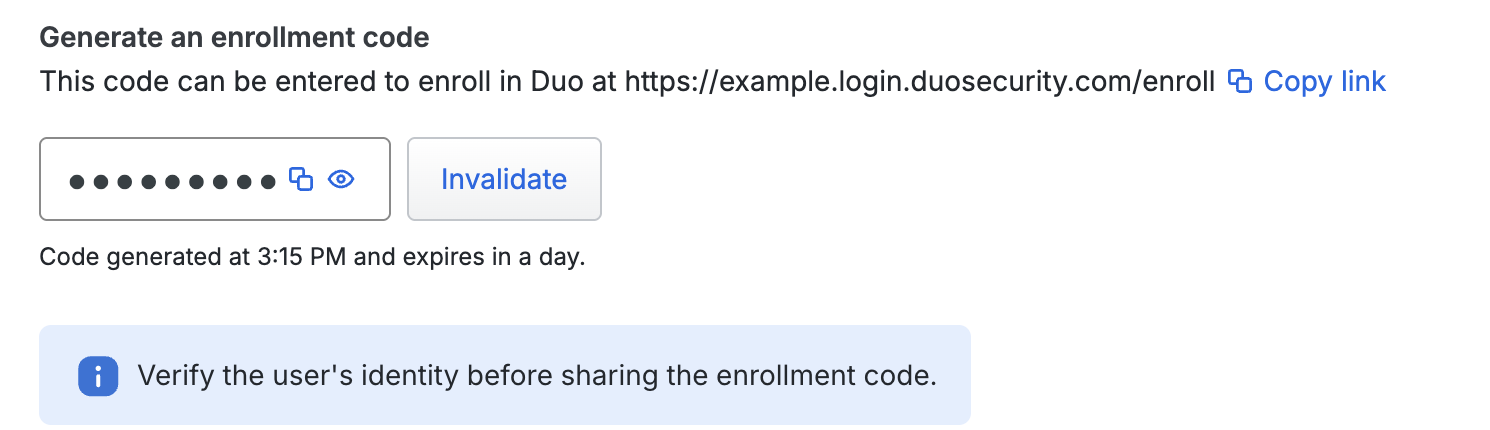Click the Copy link text
This screenshot has height=430, width=1490.
coord(1324,81)
